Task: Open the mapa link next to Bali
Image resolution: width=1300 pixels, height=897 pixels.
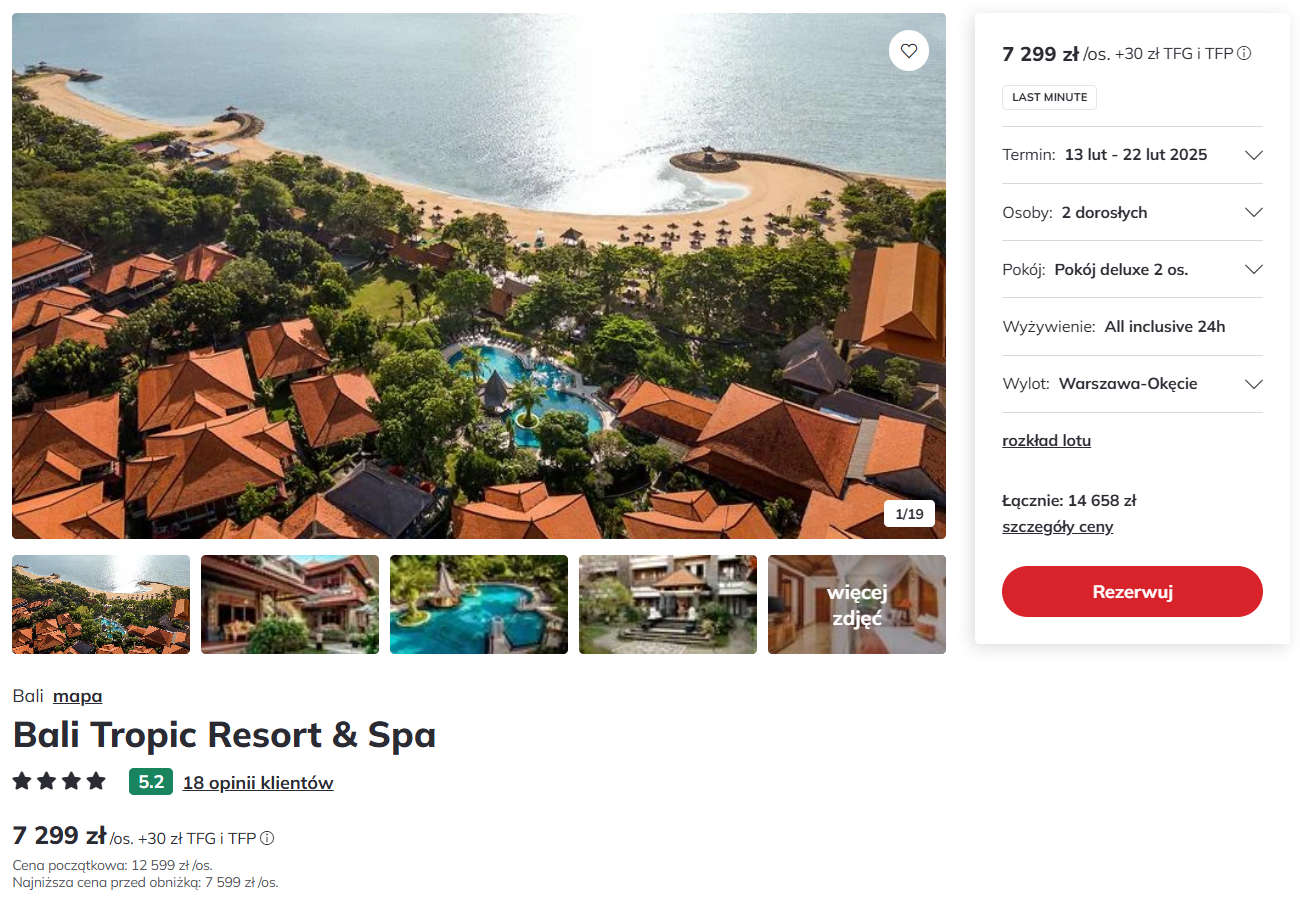Action: 77,696
